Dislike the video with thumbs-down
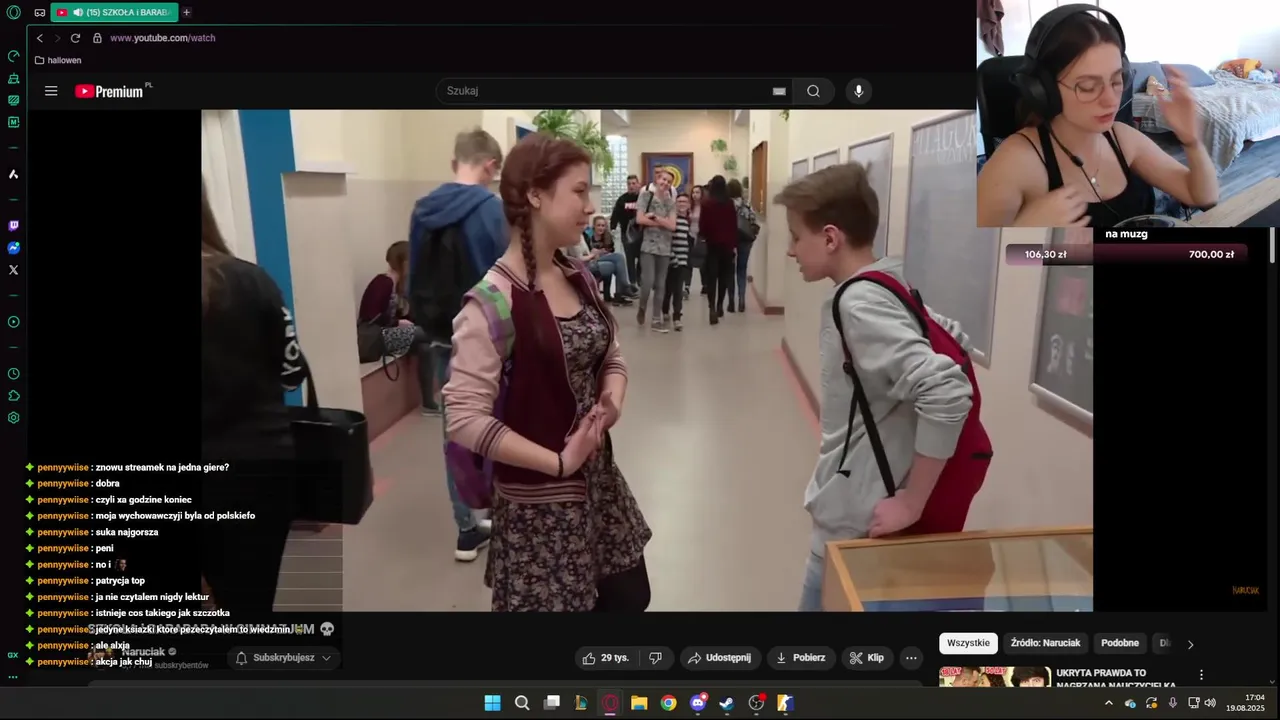This screenshot has width=1280, height=720. click(656, 658)
